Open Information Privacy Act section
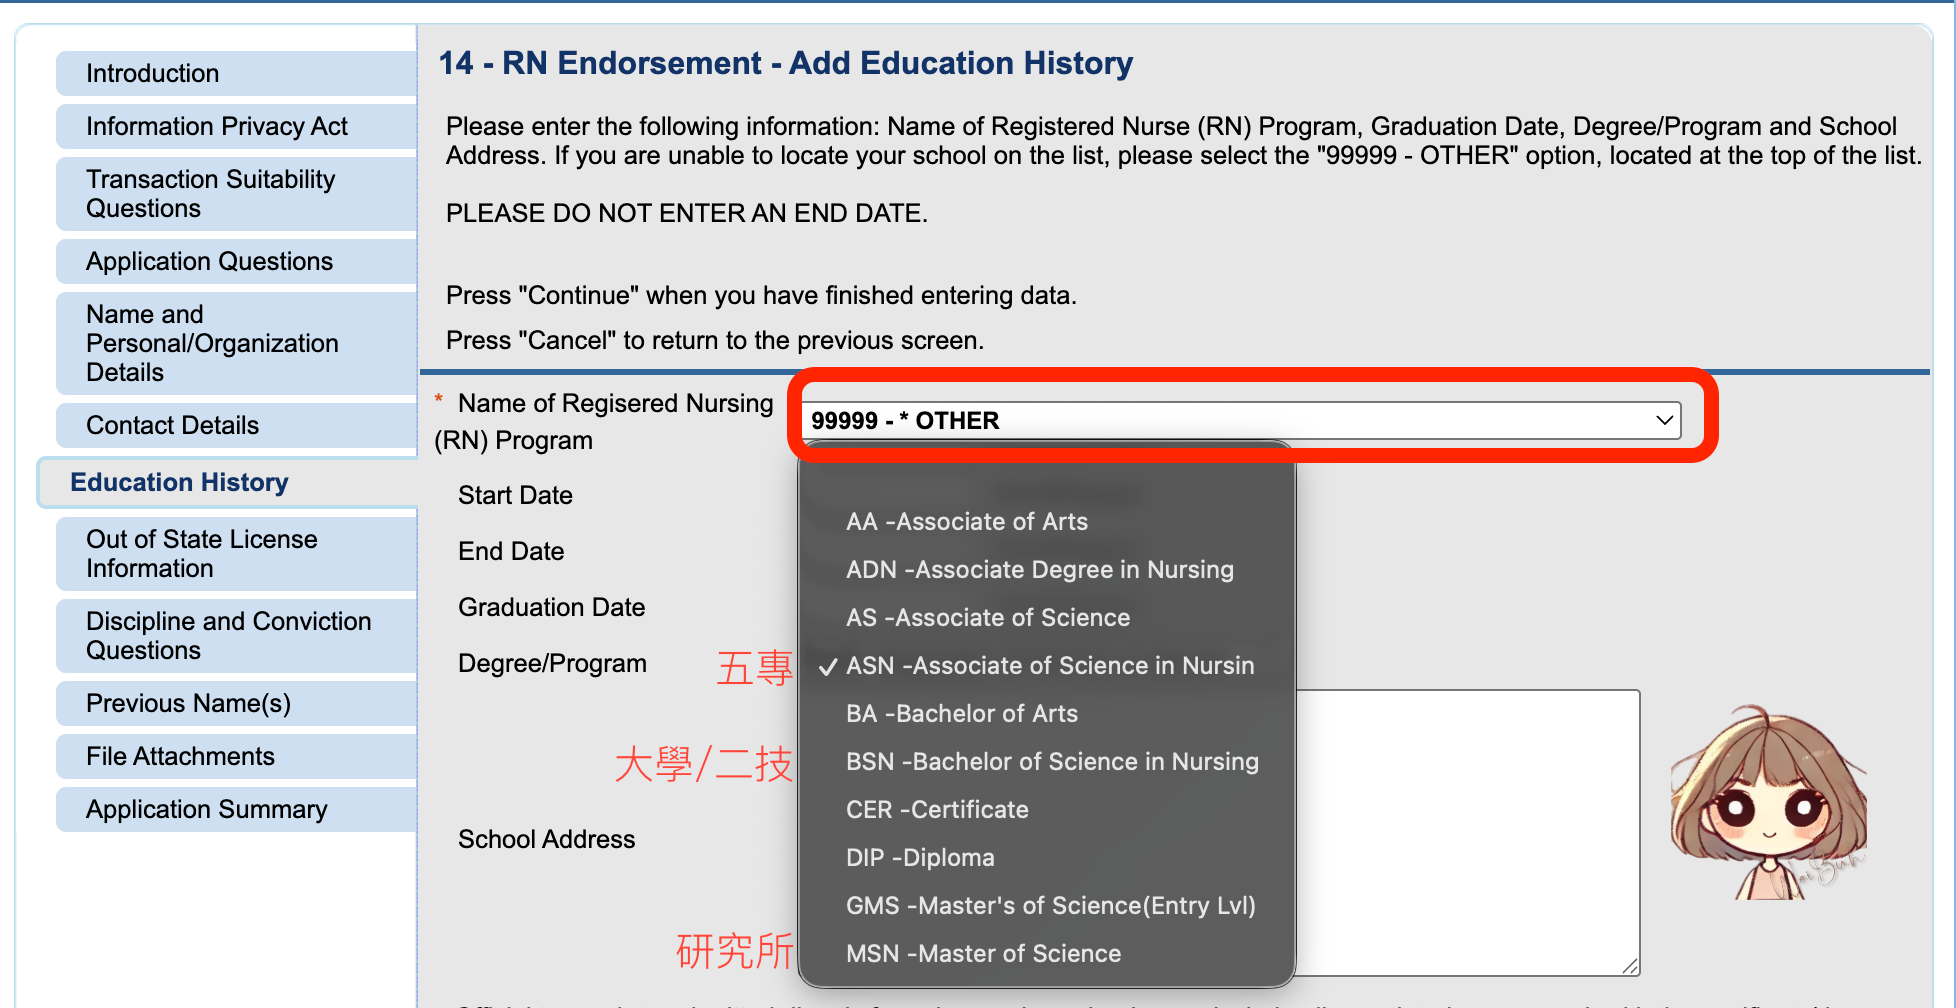This screenshot has height=1008, width=1956. point(237,126)
